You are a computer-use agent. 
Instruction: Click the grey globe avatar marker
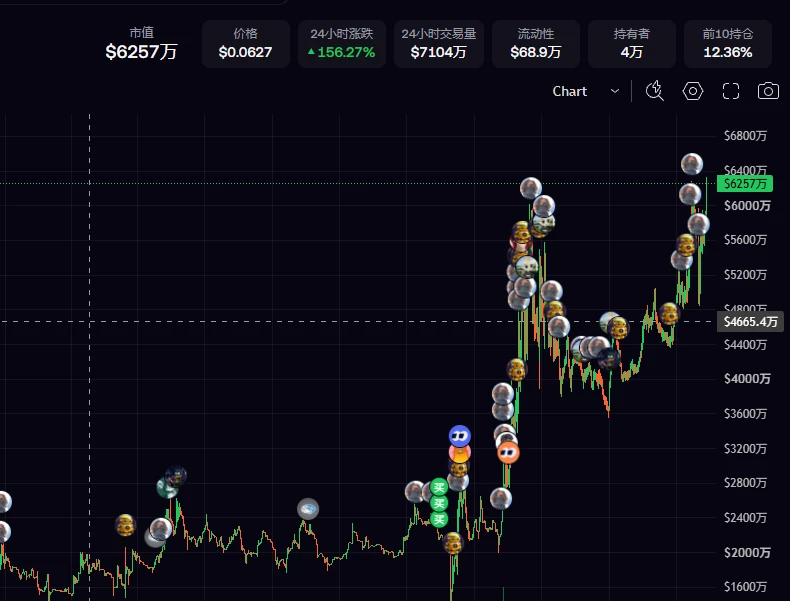pos(308,509)
